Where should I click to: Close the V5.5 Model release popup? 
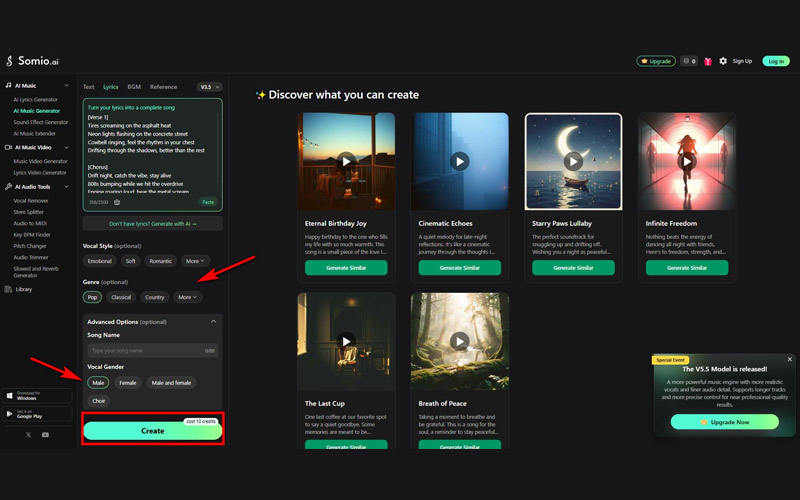pyautogui.click(x=789, y=359)
